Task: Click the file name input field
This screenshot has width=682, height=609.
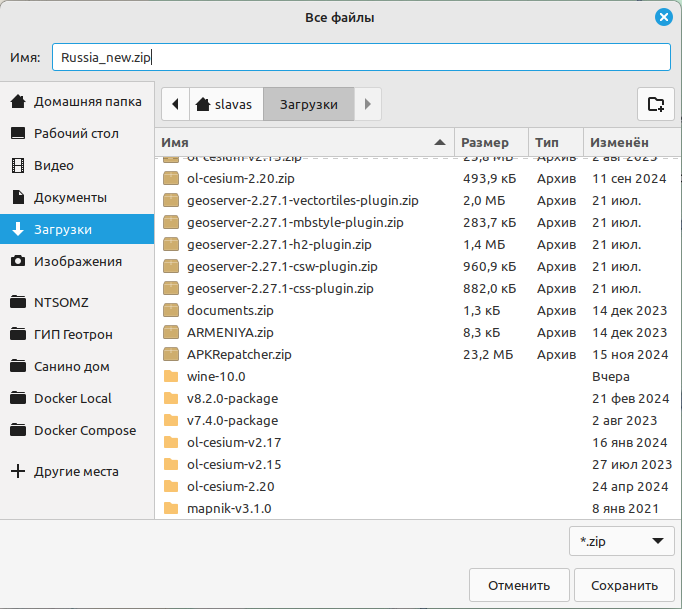Action: (x=360, y=57)
